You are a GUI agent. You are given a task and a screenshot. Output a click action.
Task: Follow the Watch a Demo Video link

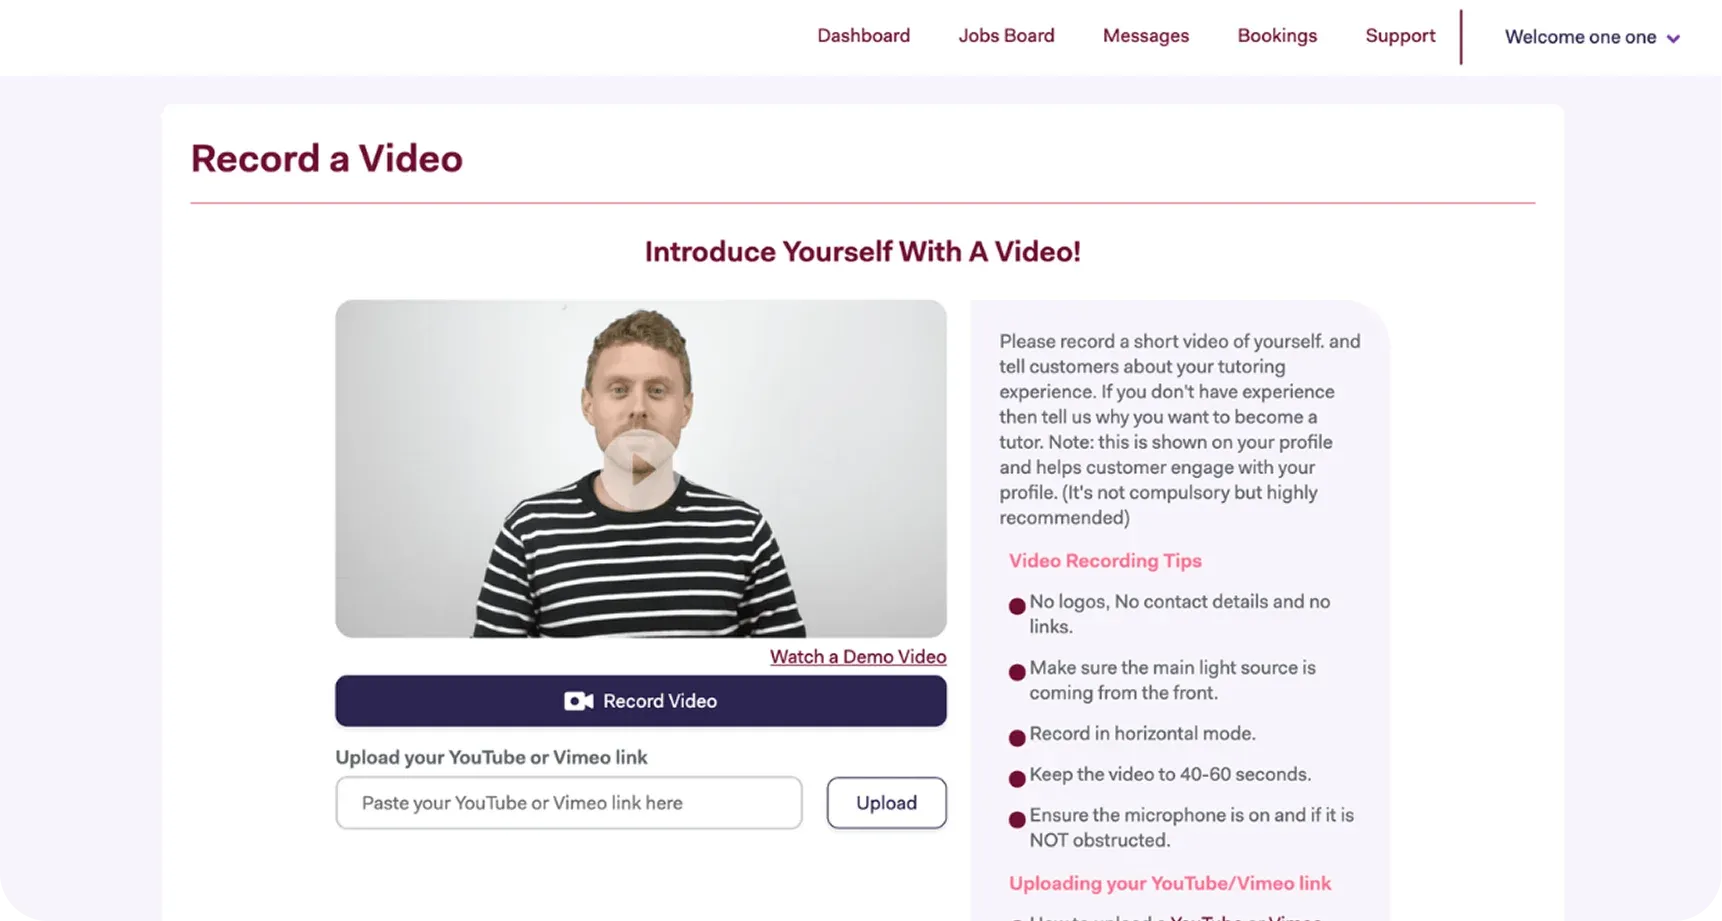[857, 657]
